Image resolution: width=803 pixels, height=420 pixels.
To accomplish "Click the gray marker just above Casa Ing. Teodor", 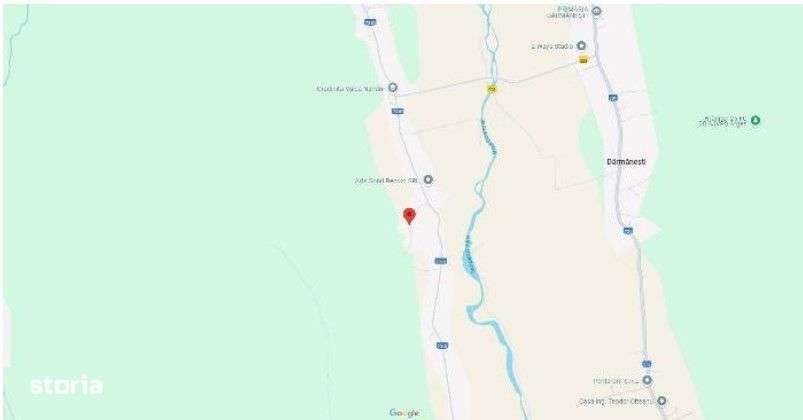I will tap(647, 381).
